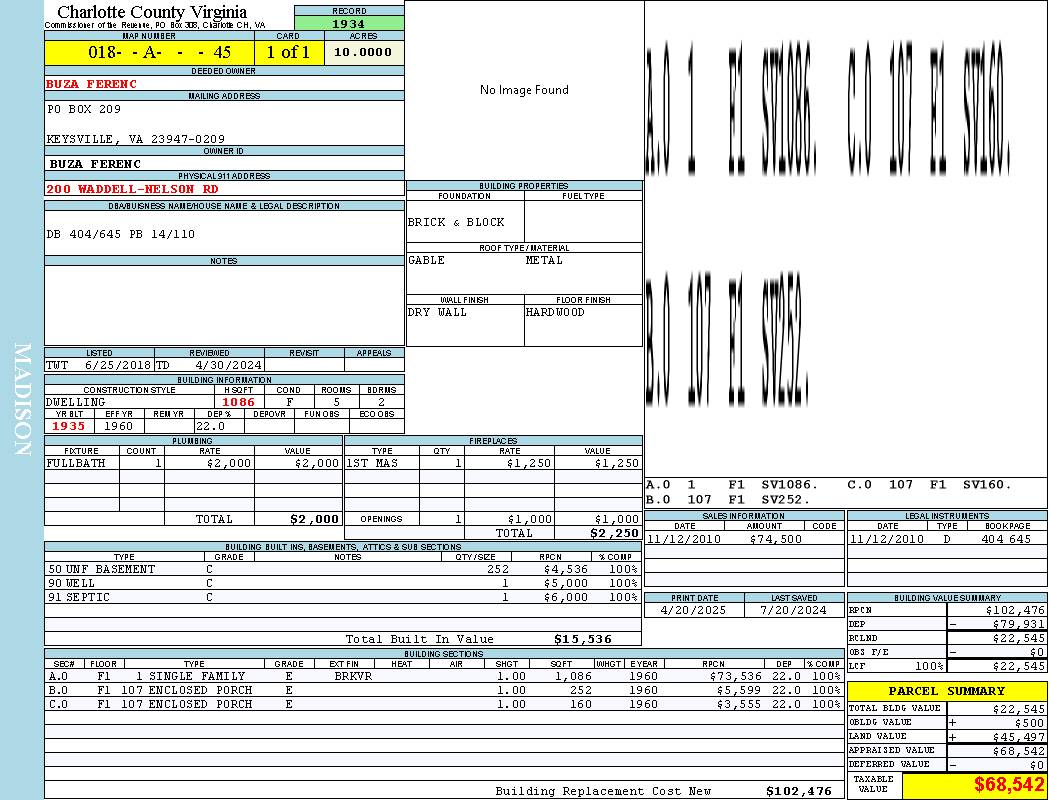Click listed date 6/25/2018
1050x800 pixels.
pos(118,366)
